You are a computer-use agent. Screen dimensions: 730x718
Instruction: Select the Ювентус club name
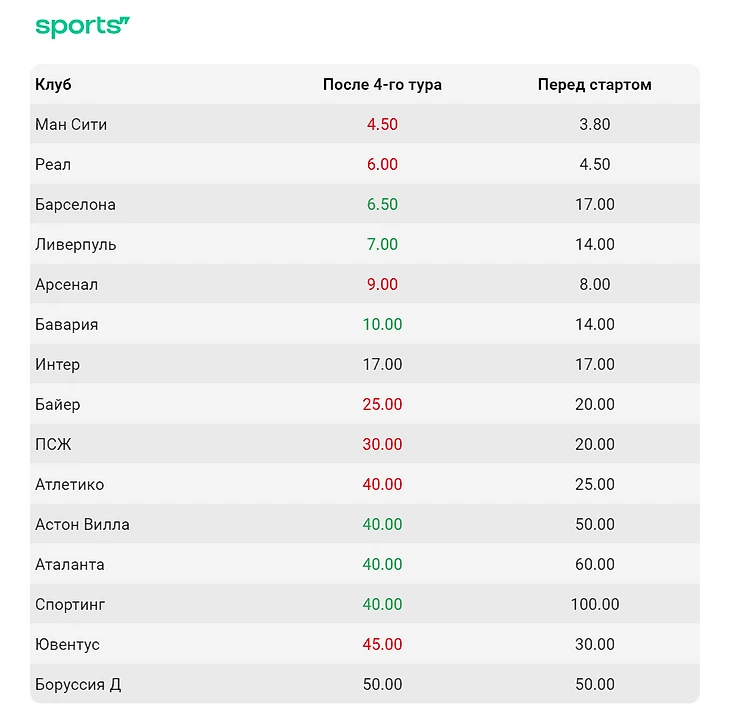tap(68, 645)
